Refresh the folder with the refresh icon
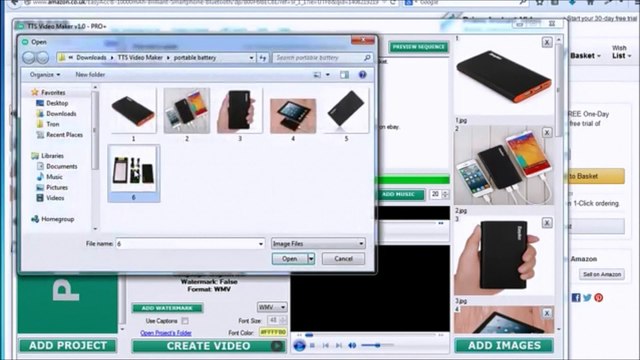 click(x=263, y=58)
